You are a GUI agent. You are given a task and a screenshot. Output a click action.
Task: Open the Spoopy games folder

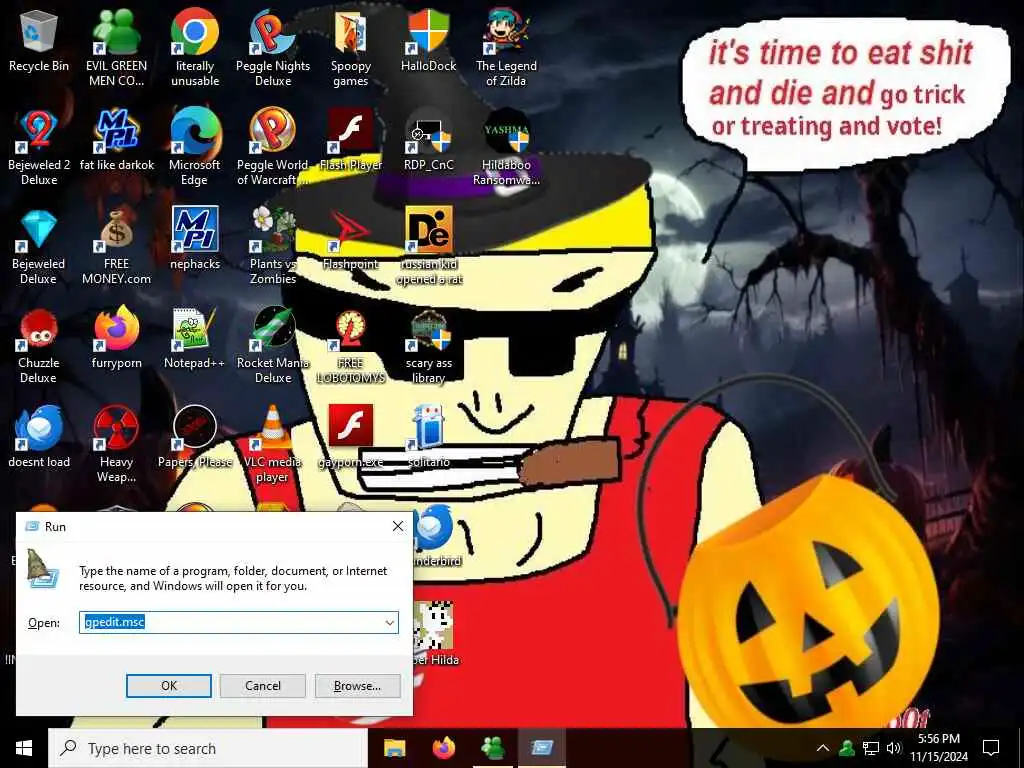(351, 48)
